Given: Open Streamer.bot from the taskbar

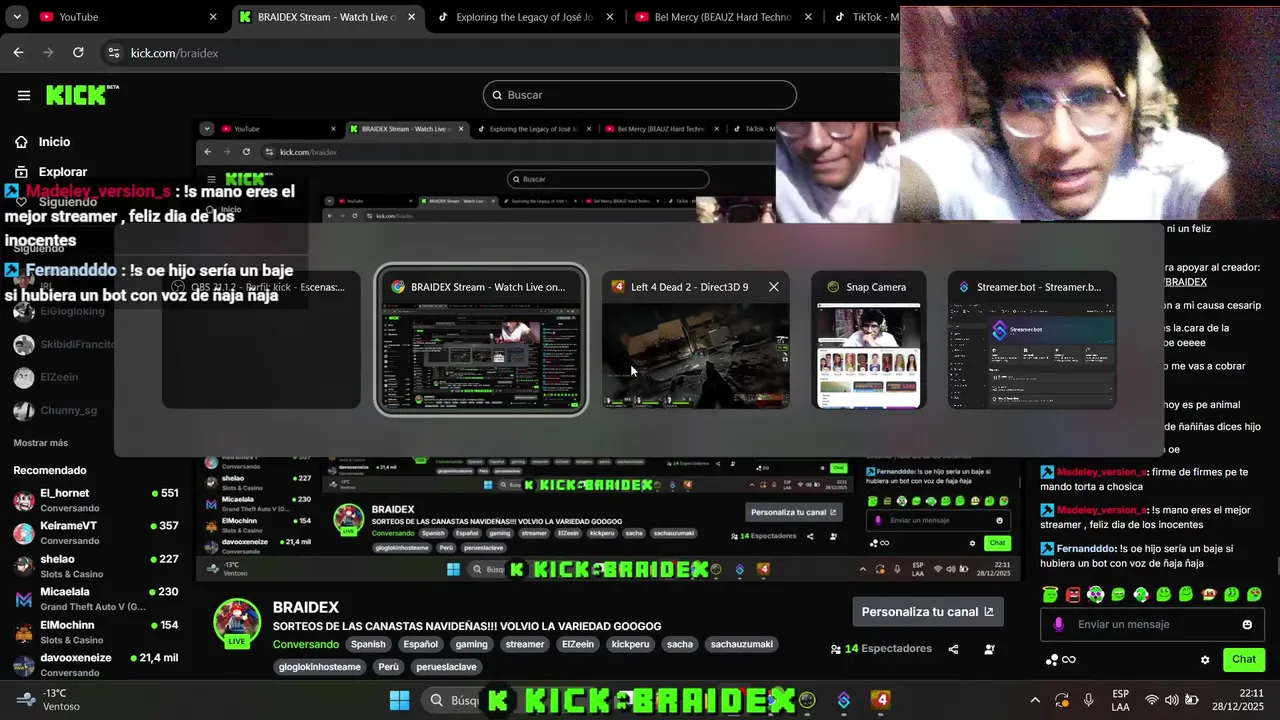Looking at the screenshot, I should point(844,700).
